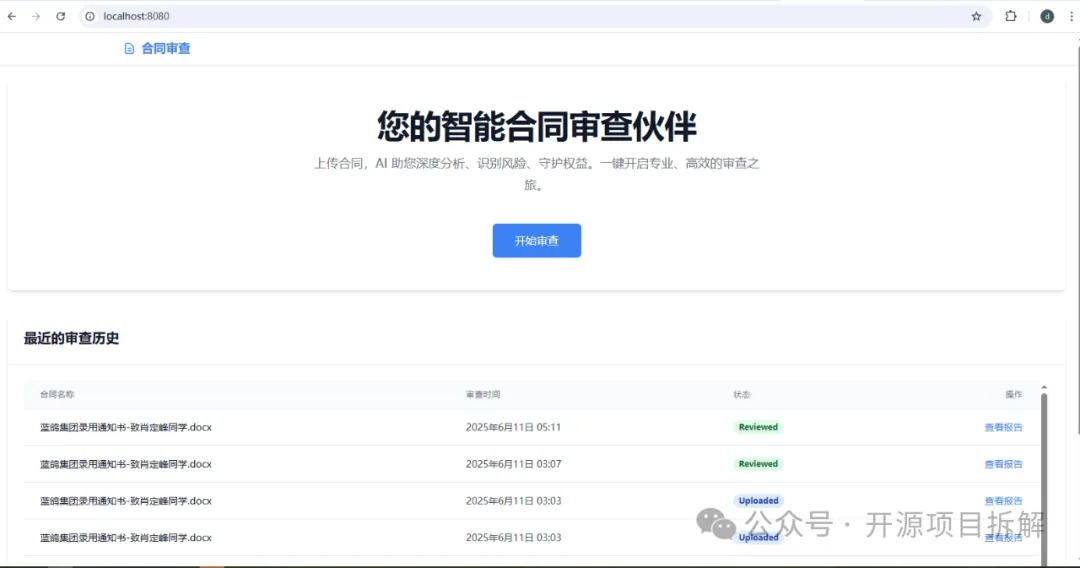The height and width of the screenshot is (568, 1080).
Task: Click the document icon beside 合同审查
Action: (129, 48)
